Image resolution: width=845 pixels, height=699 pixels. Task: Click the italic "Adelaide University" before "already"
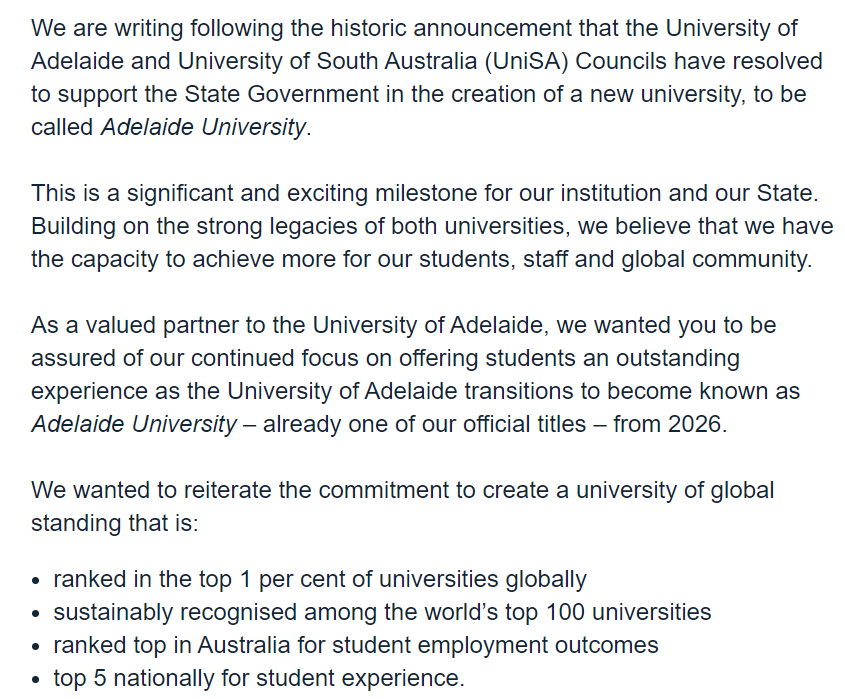(x=134, y=424)
